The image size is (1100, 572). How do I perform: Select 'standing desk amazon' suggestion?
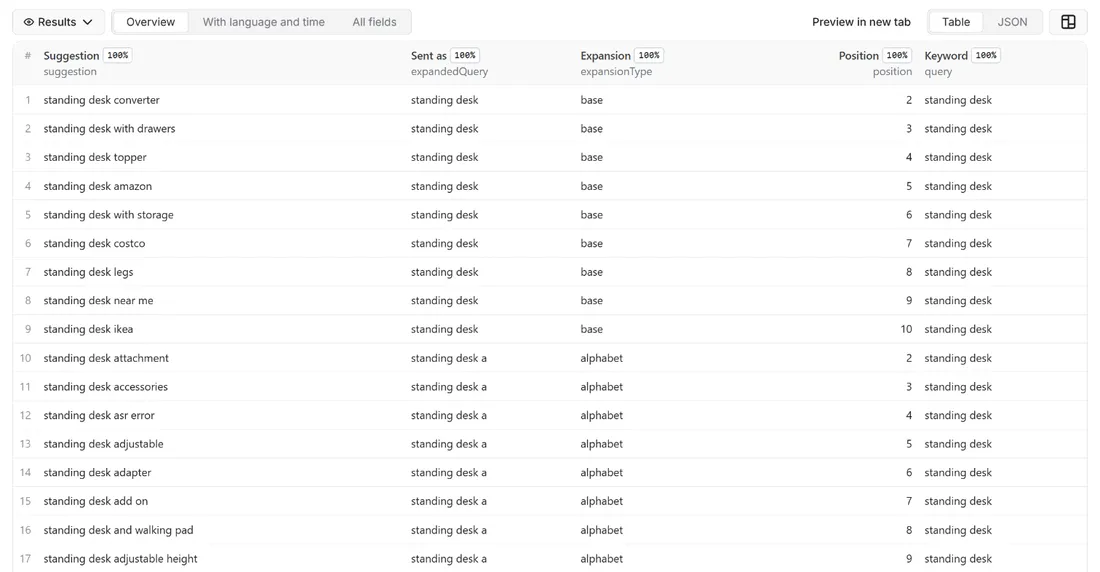tap(98, 186)
